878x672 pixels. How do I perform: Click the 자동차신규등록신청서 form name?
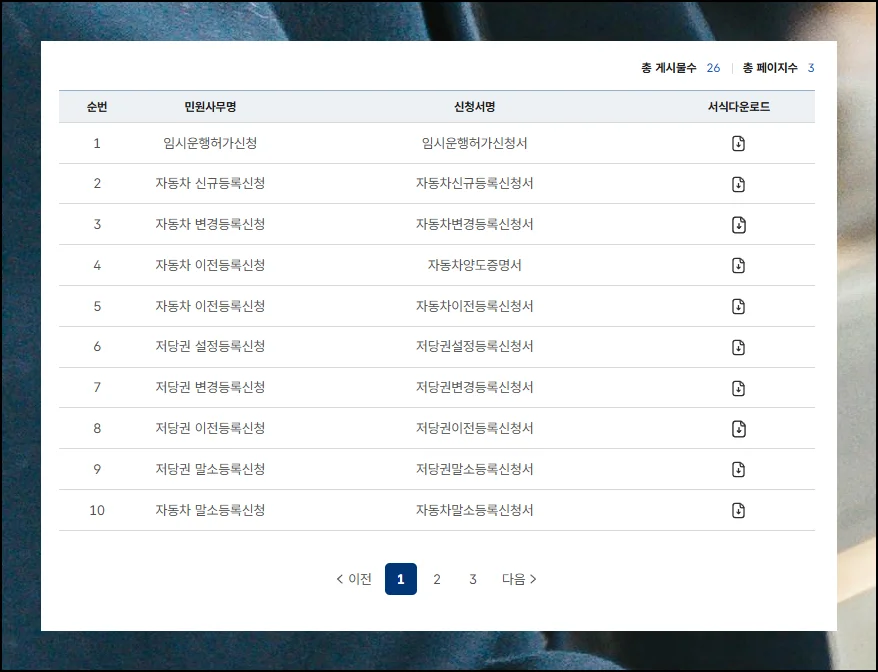pyautogui.click(x=474, y=183)
